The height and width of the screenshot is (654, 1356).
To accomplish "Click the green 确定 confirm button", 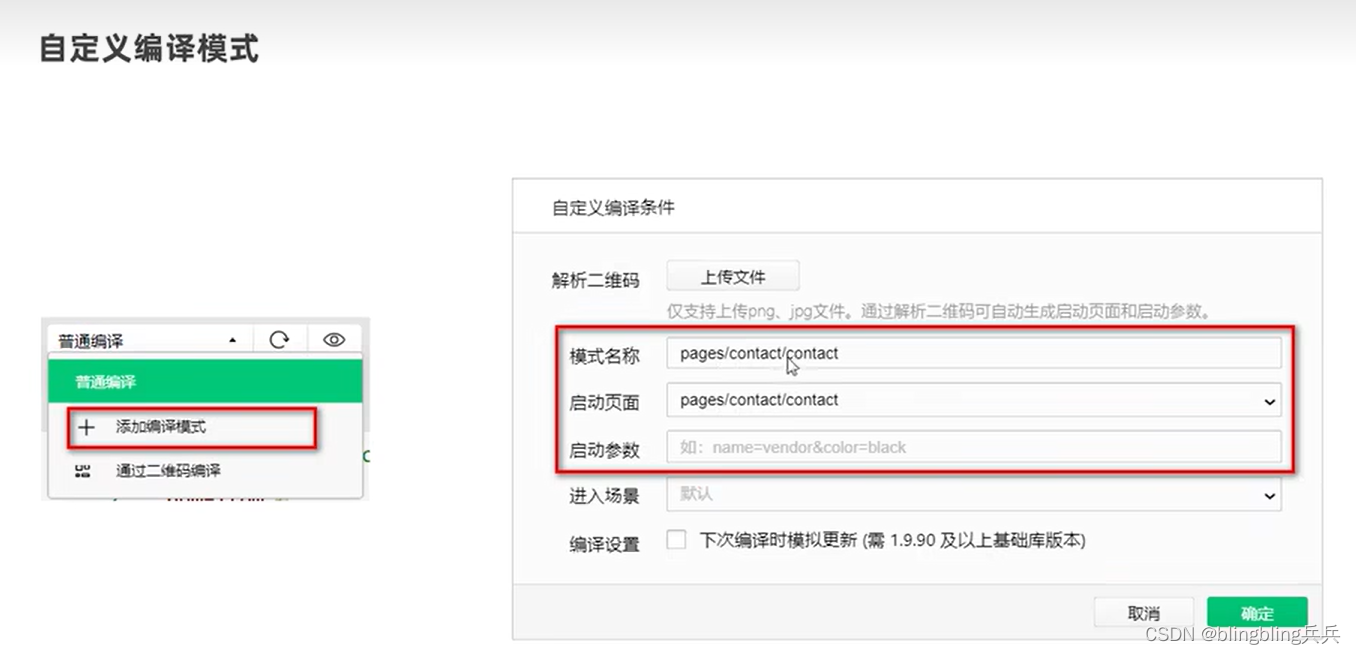I will [1258, 612].
